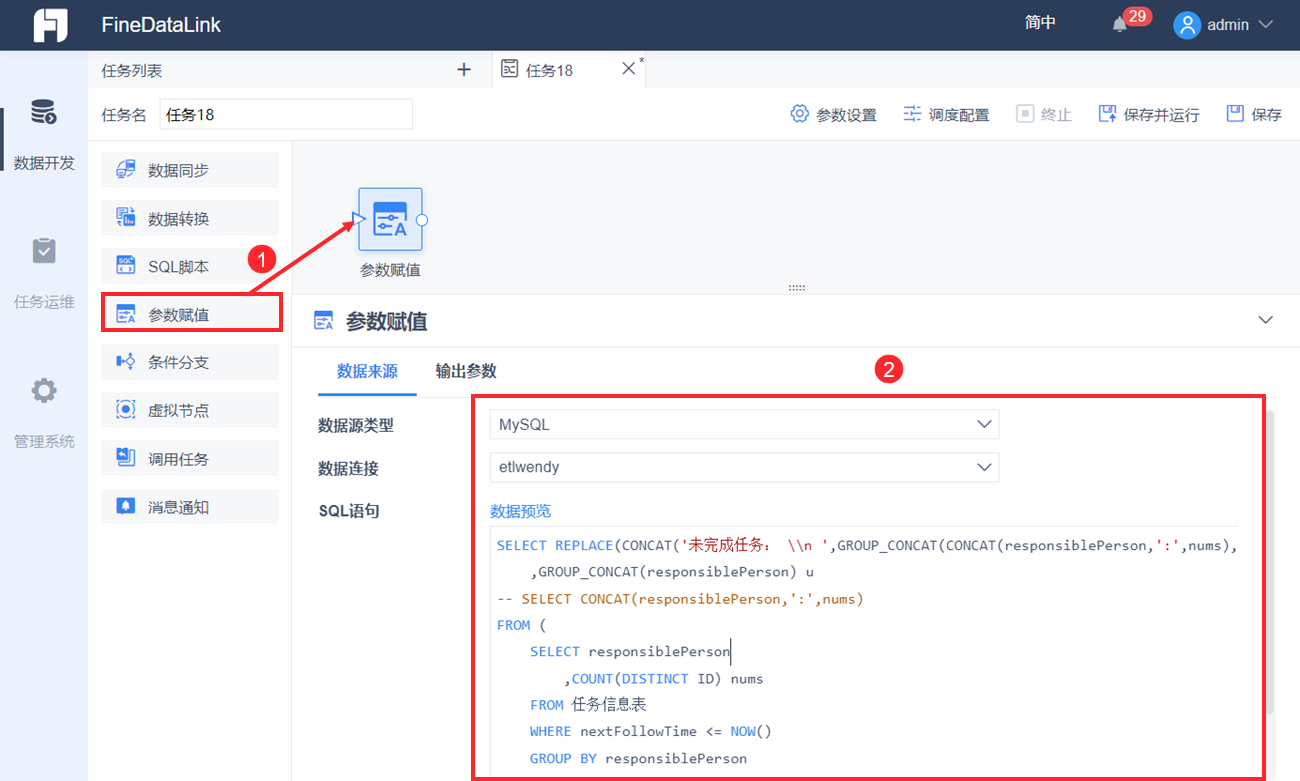
Task: Click the panel resize handle dots
Action: tap(797, 287)
